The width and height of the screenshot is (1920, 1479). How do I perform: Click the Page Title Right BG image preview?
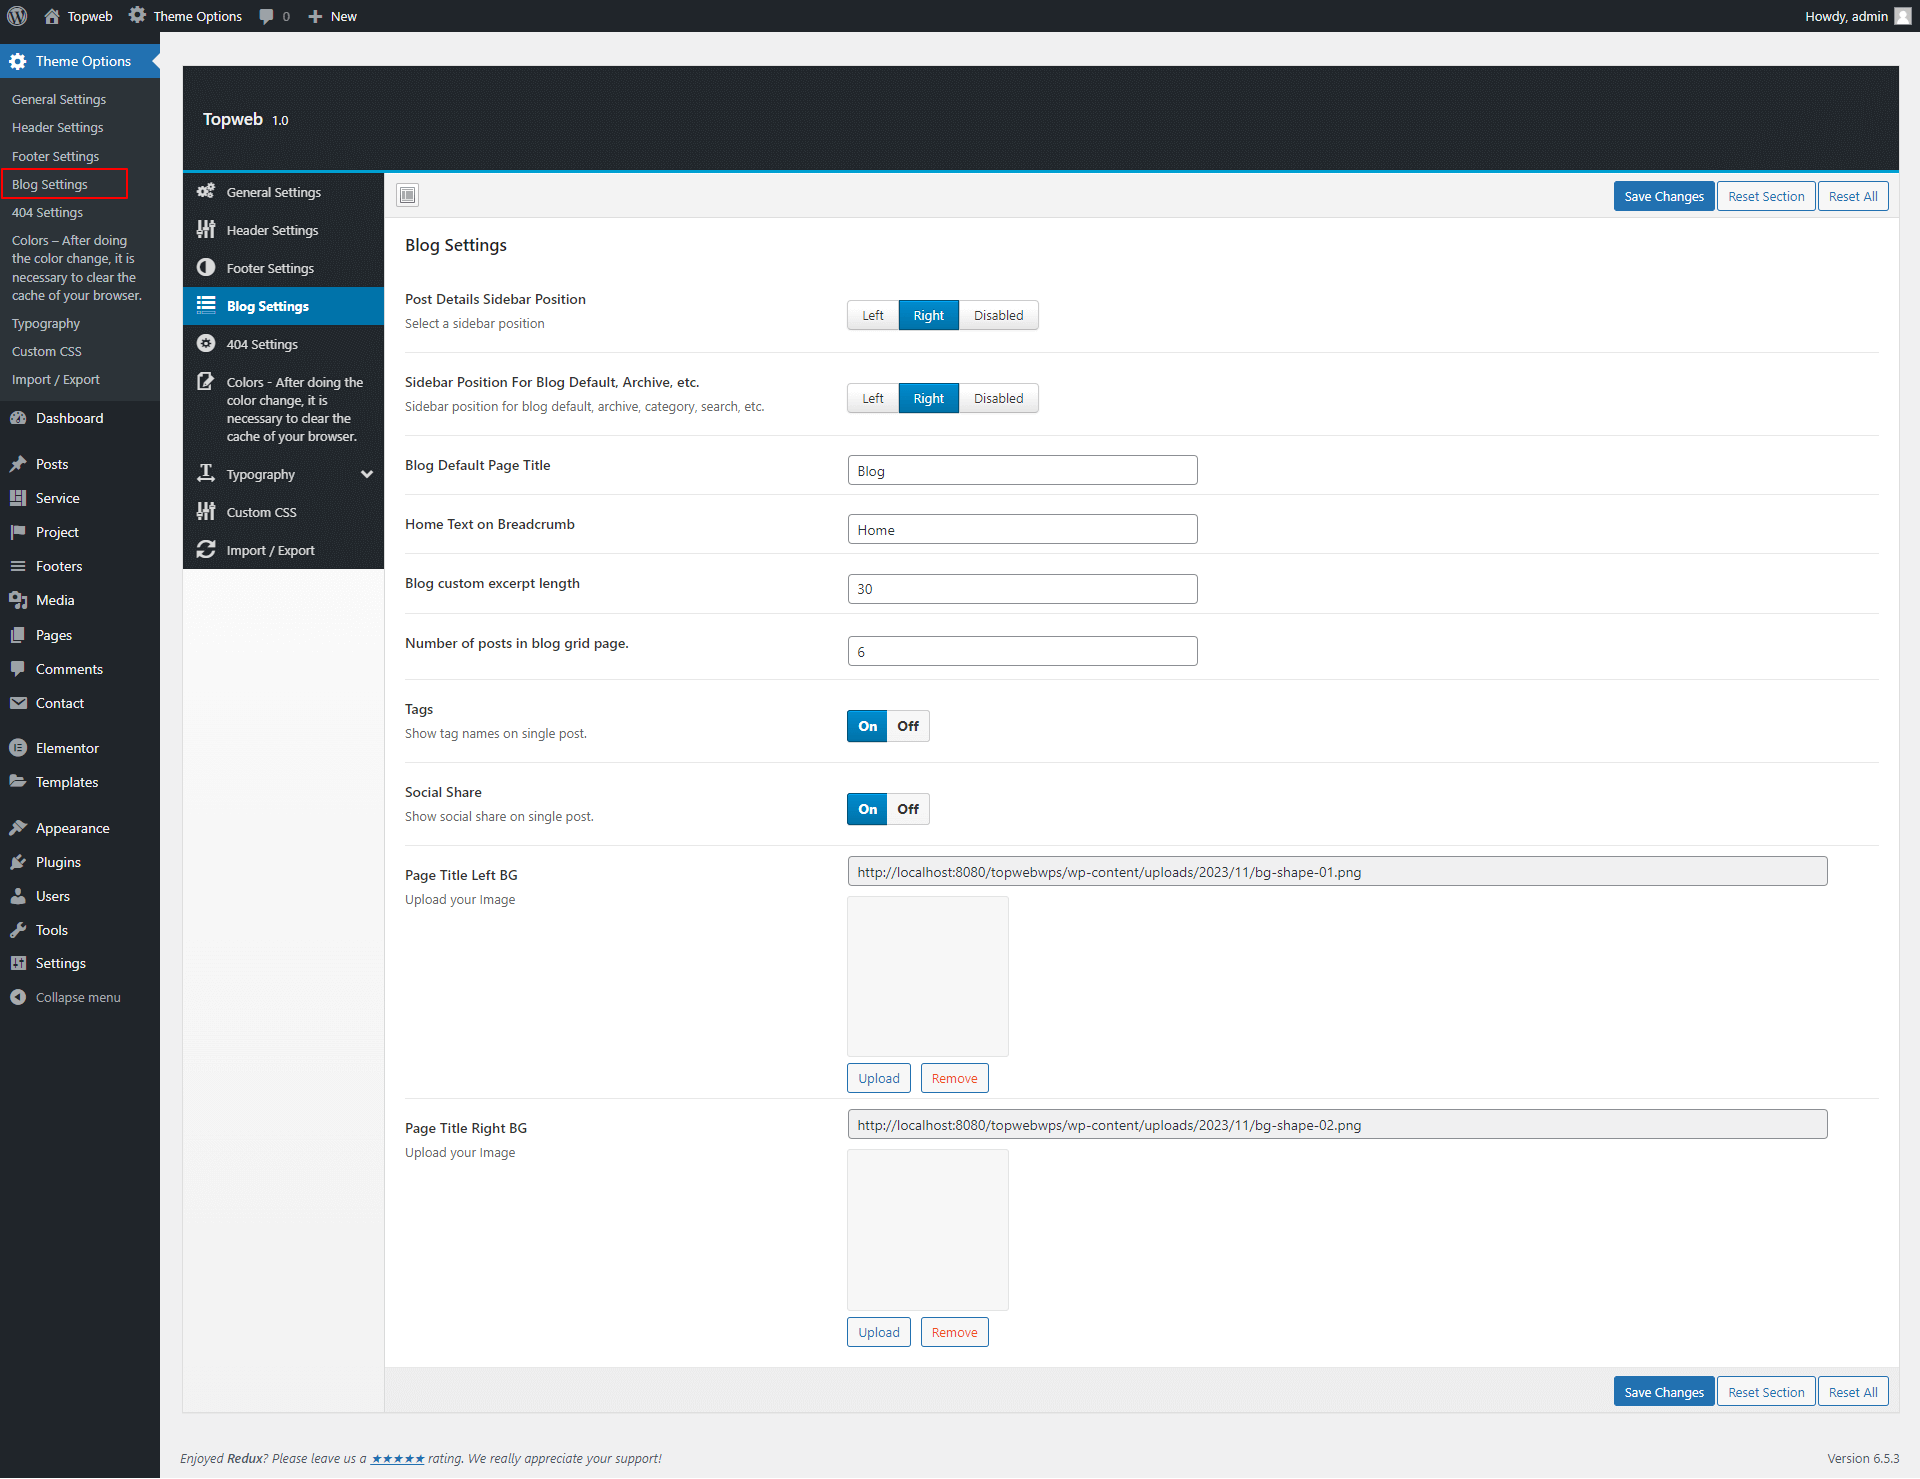(x=928, y=1230)
